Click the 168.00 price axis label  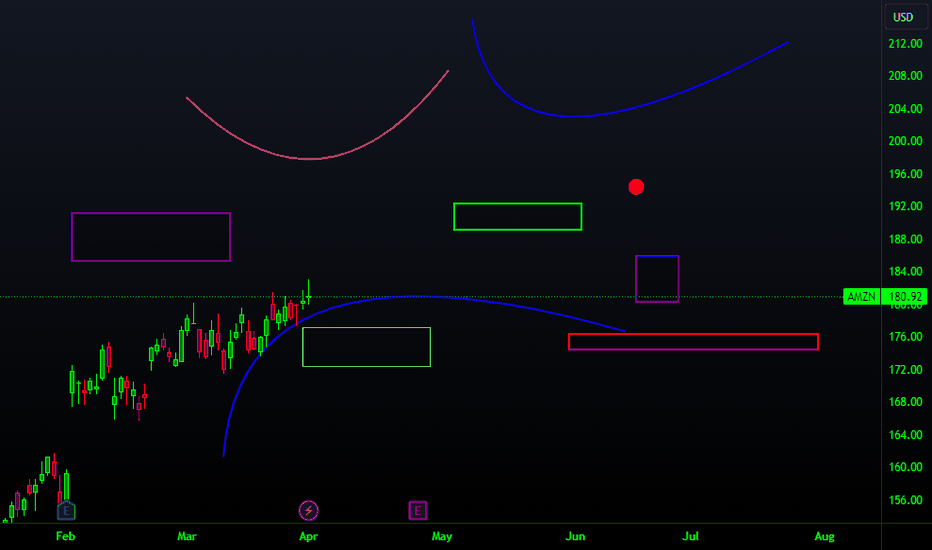(905, 402)
